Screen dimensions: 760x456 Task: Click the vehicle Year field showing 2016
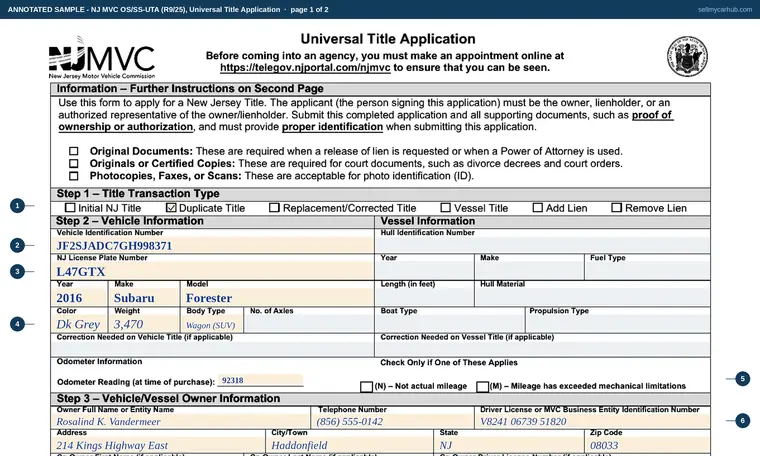(79, 298)
